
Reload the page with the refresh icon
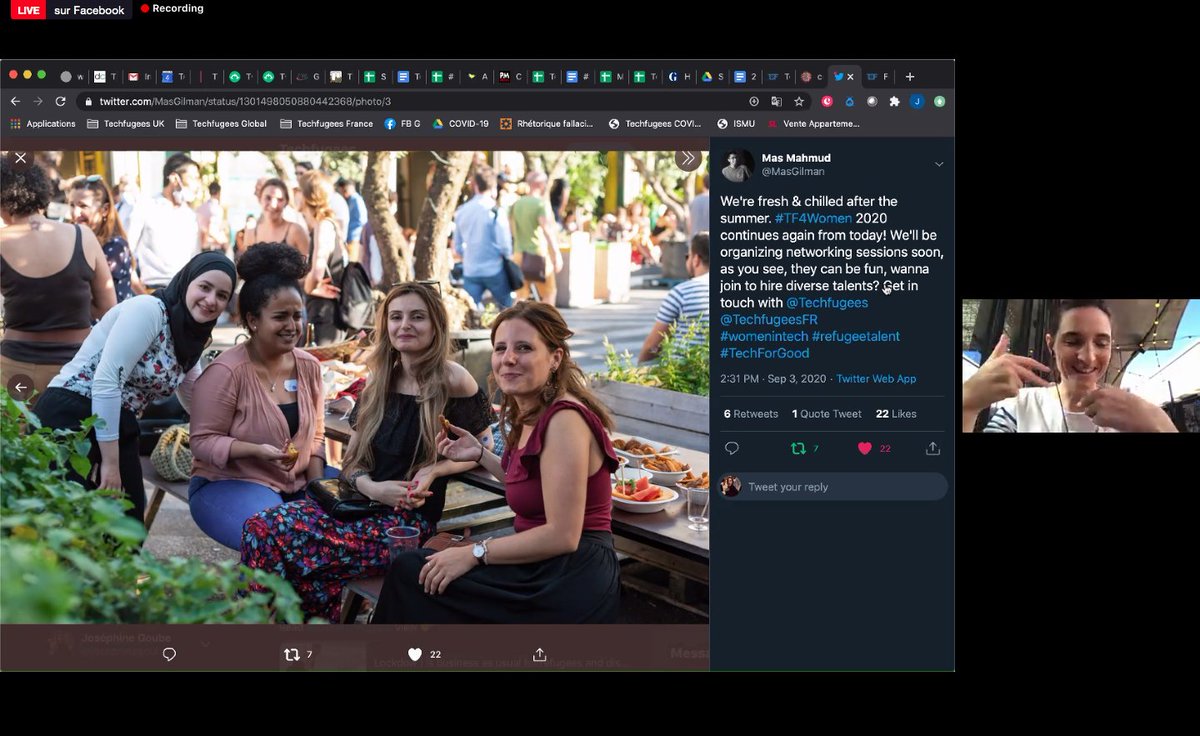[x=61, y=101]
